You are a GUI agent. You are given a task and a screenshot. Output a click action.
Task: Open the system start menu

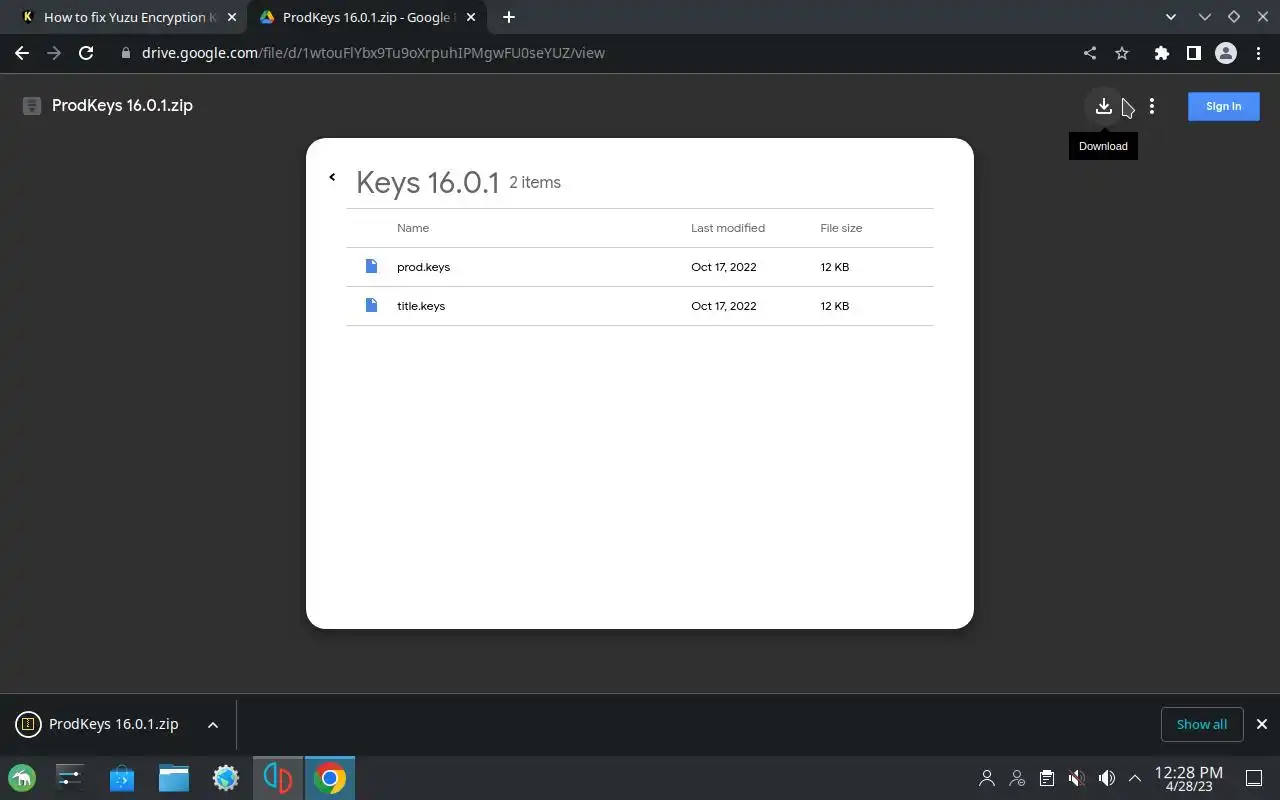pos(22,777)
